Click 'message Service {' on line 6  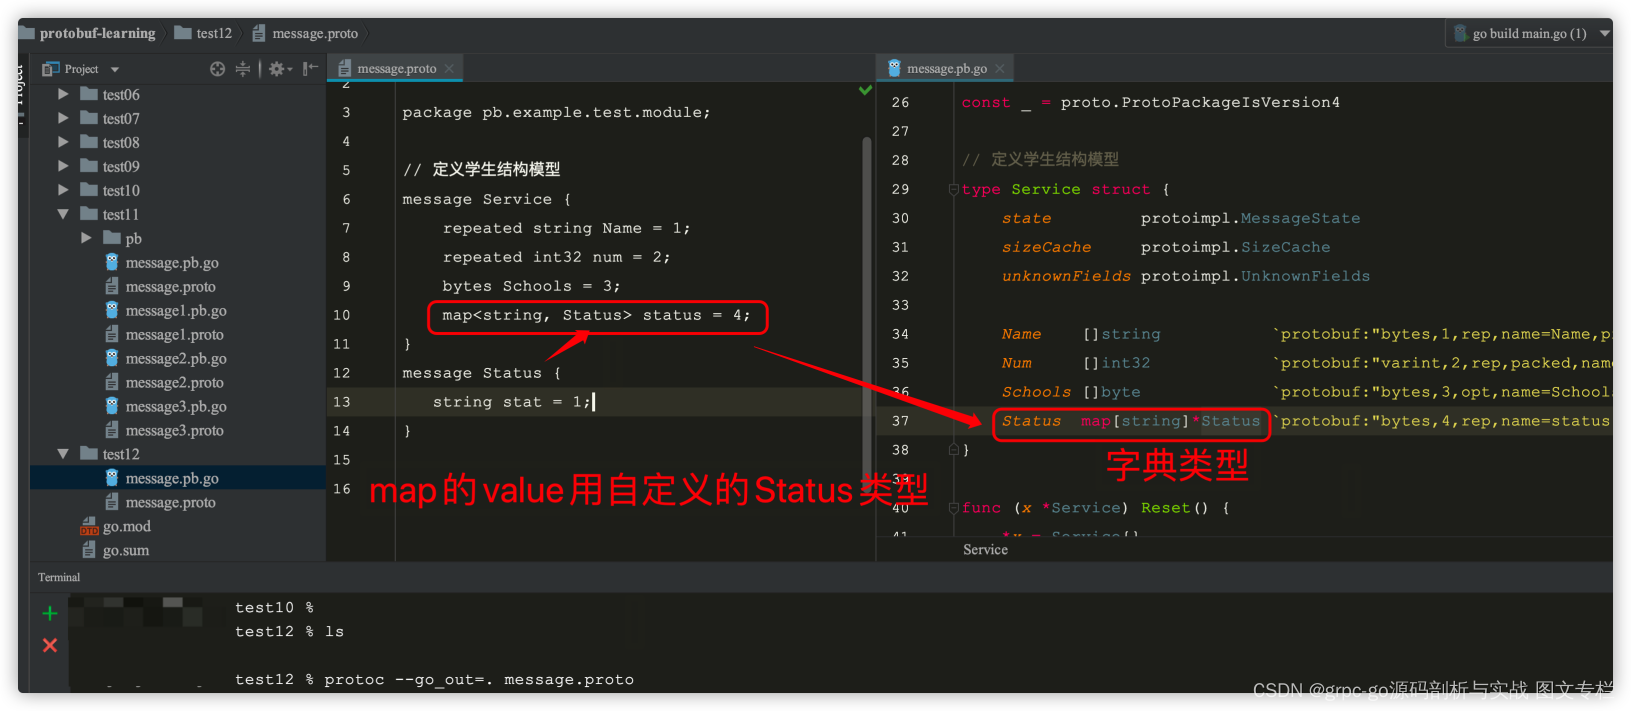486,199
